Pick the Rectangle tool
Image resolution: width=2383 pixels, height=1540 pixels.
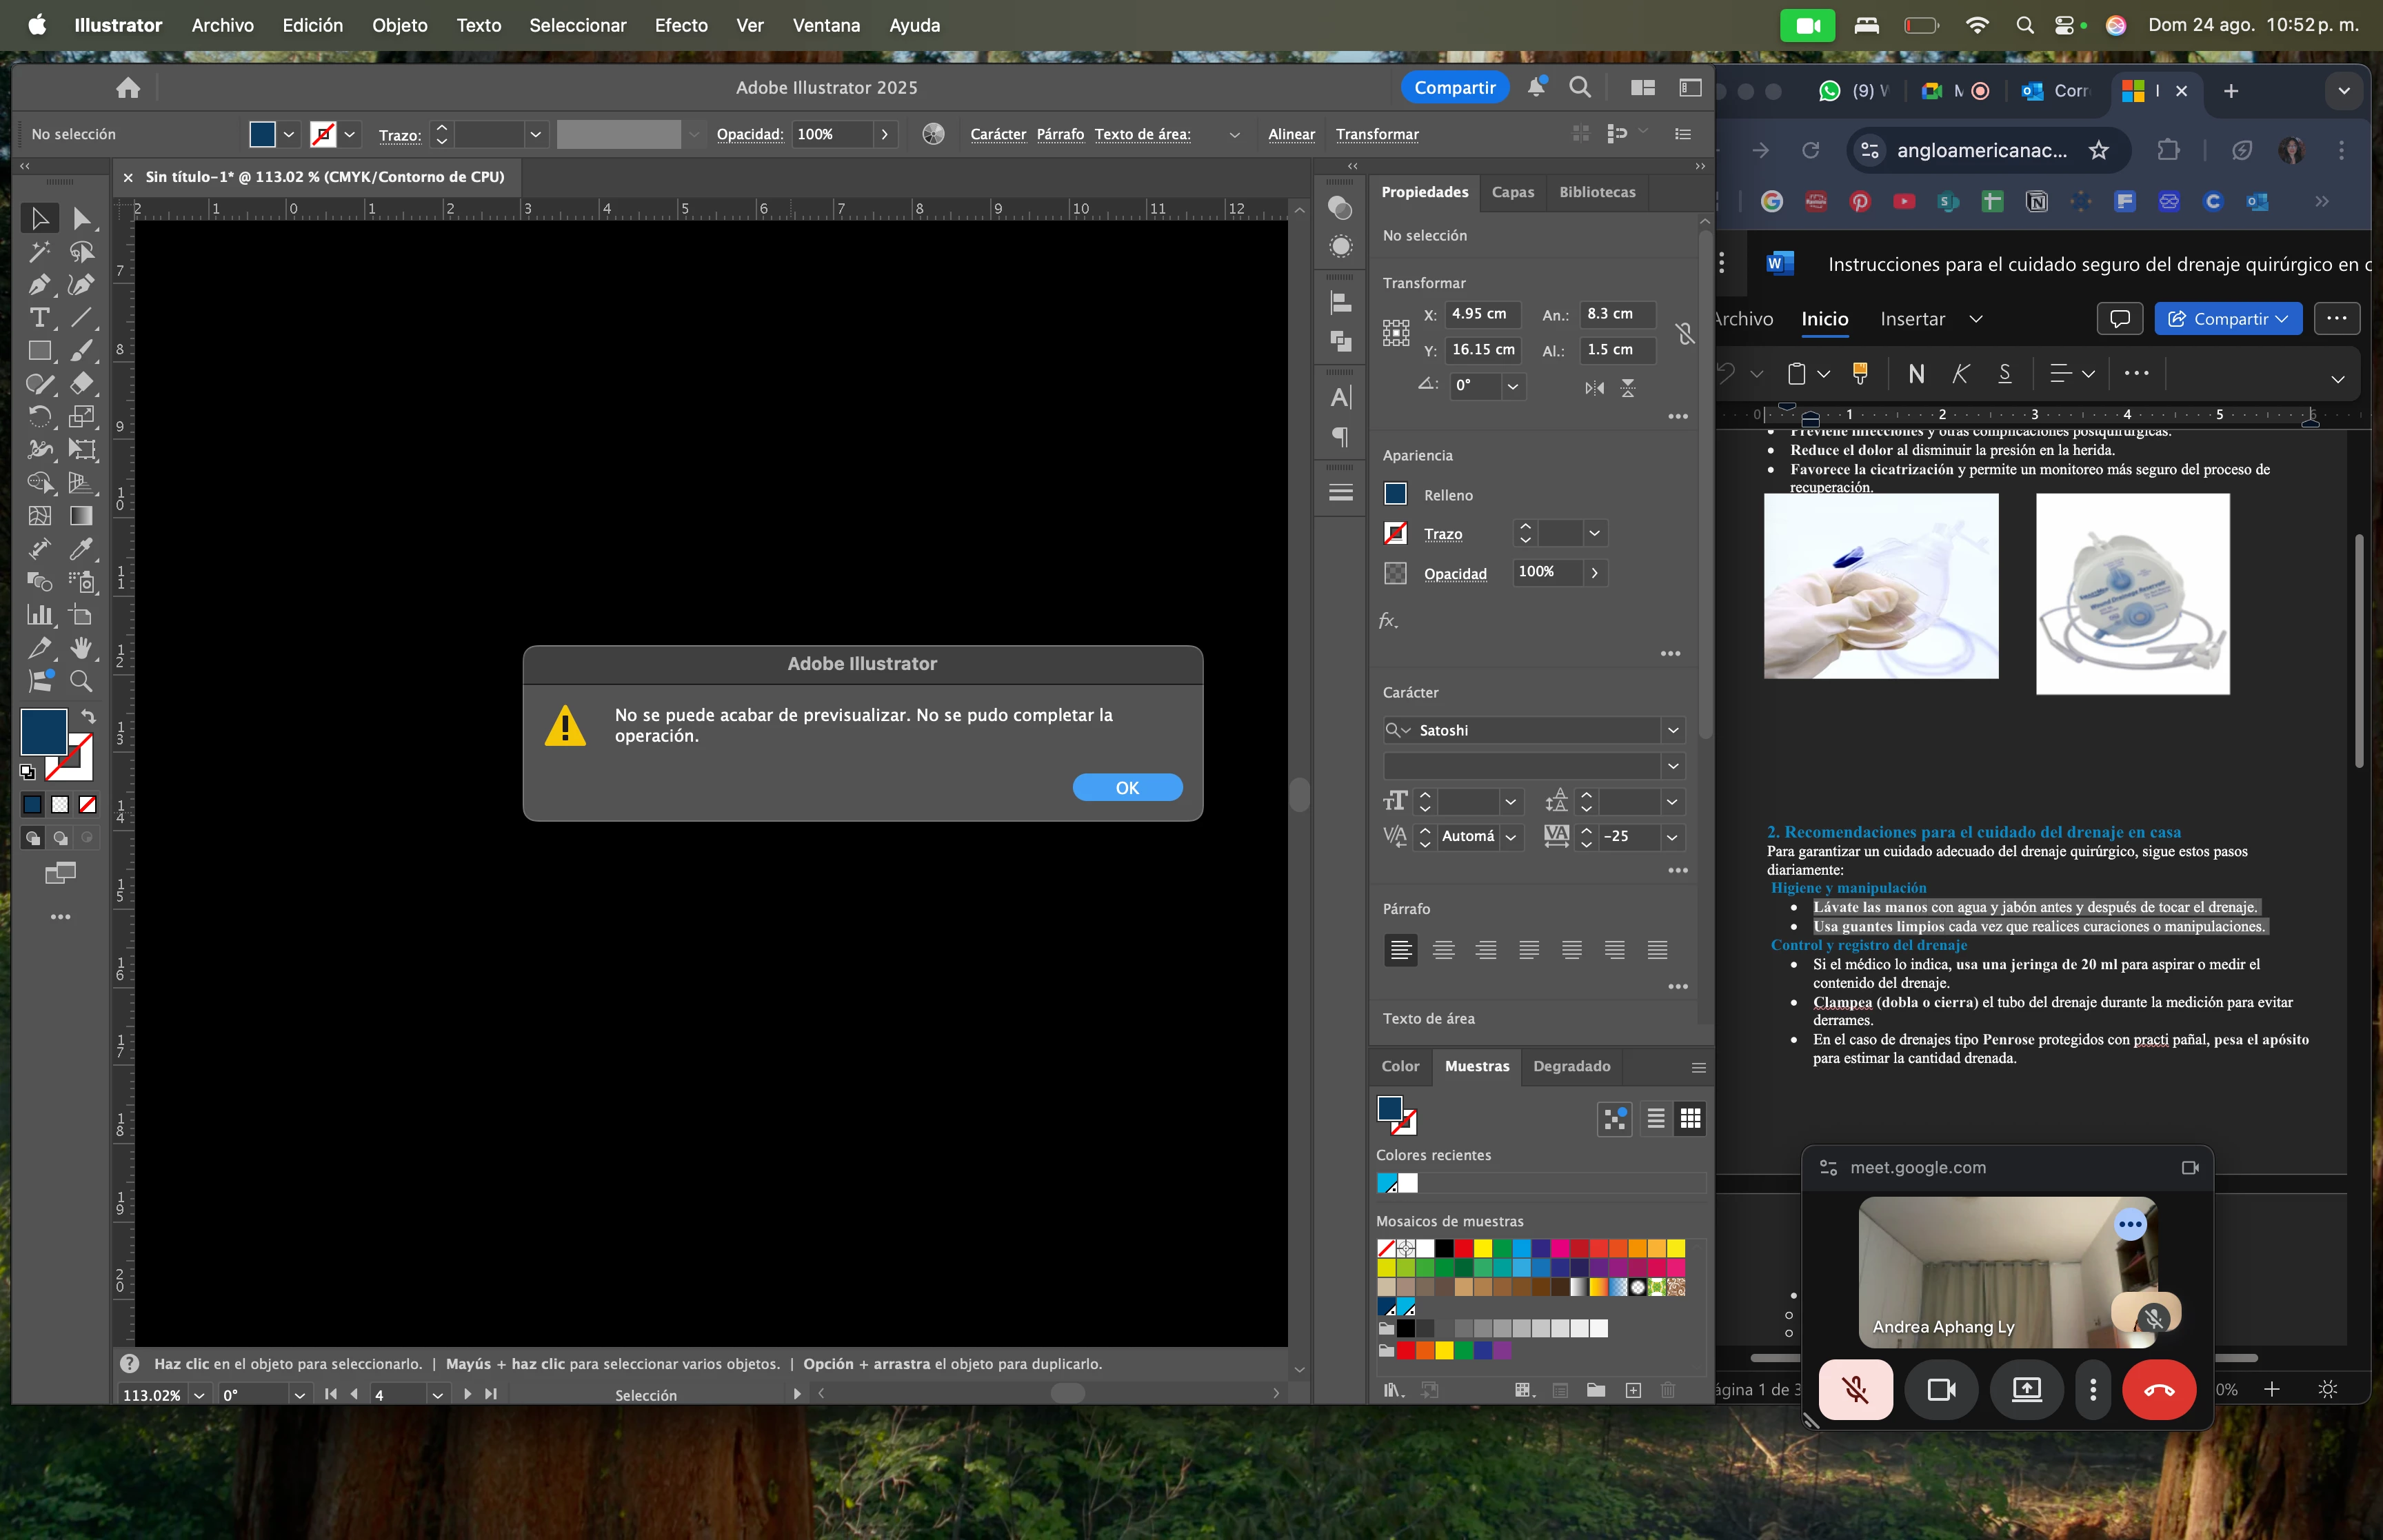click(39, 351)
